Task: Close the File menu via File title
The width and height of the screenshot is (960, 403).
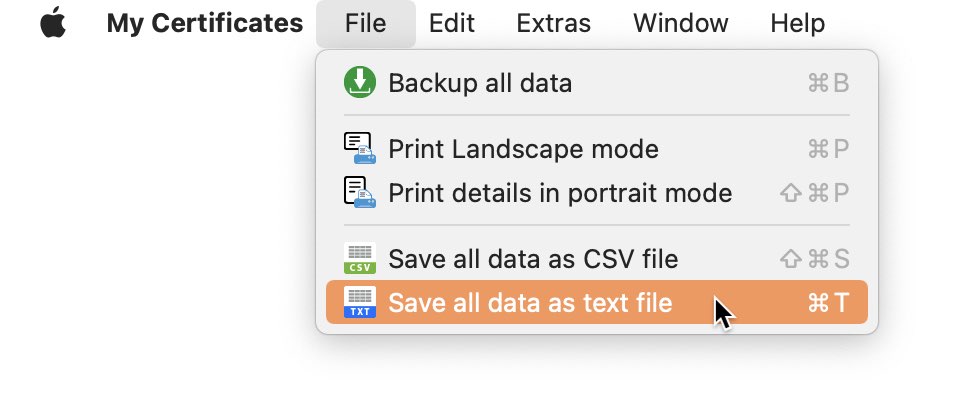Action: pos(366,23)
